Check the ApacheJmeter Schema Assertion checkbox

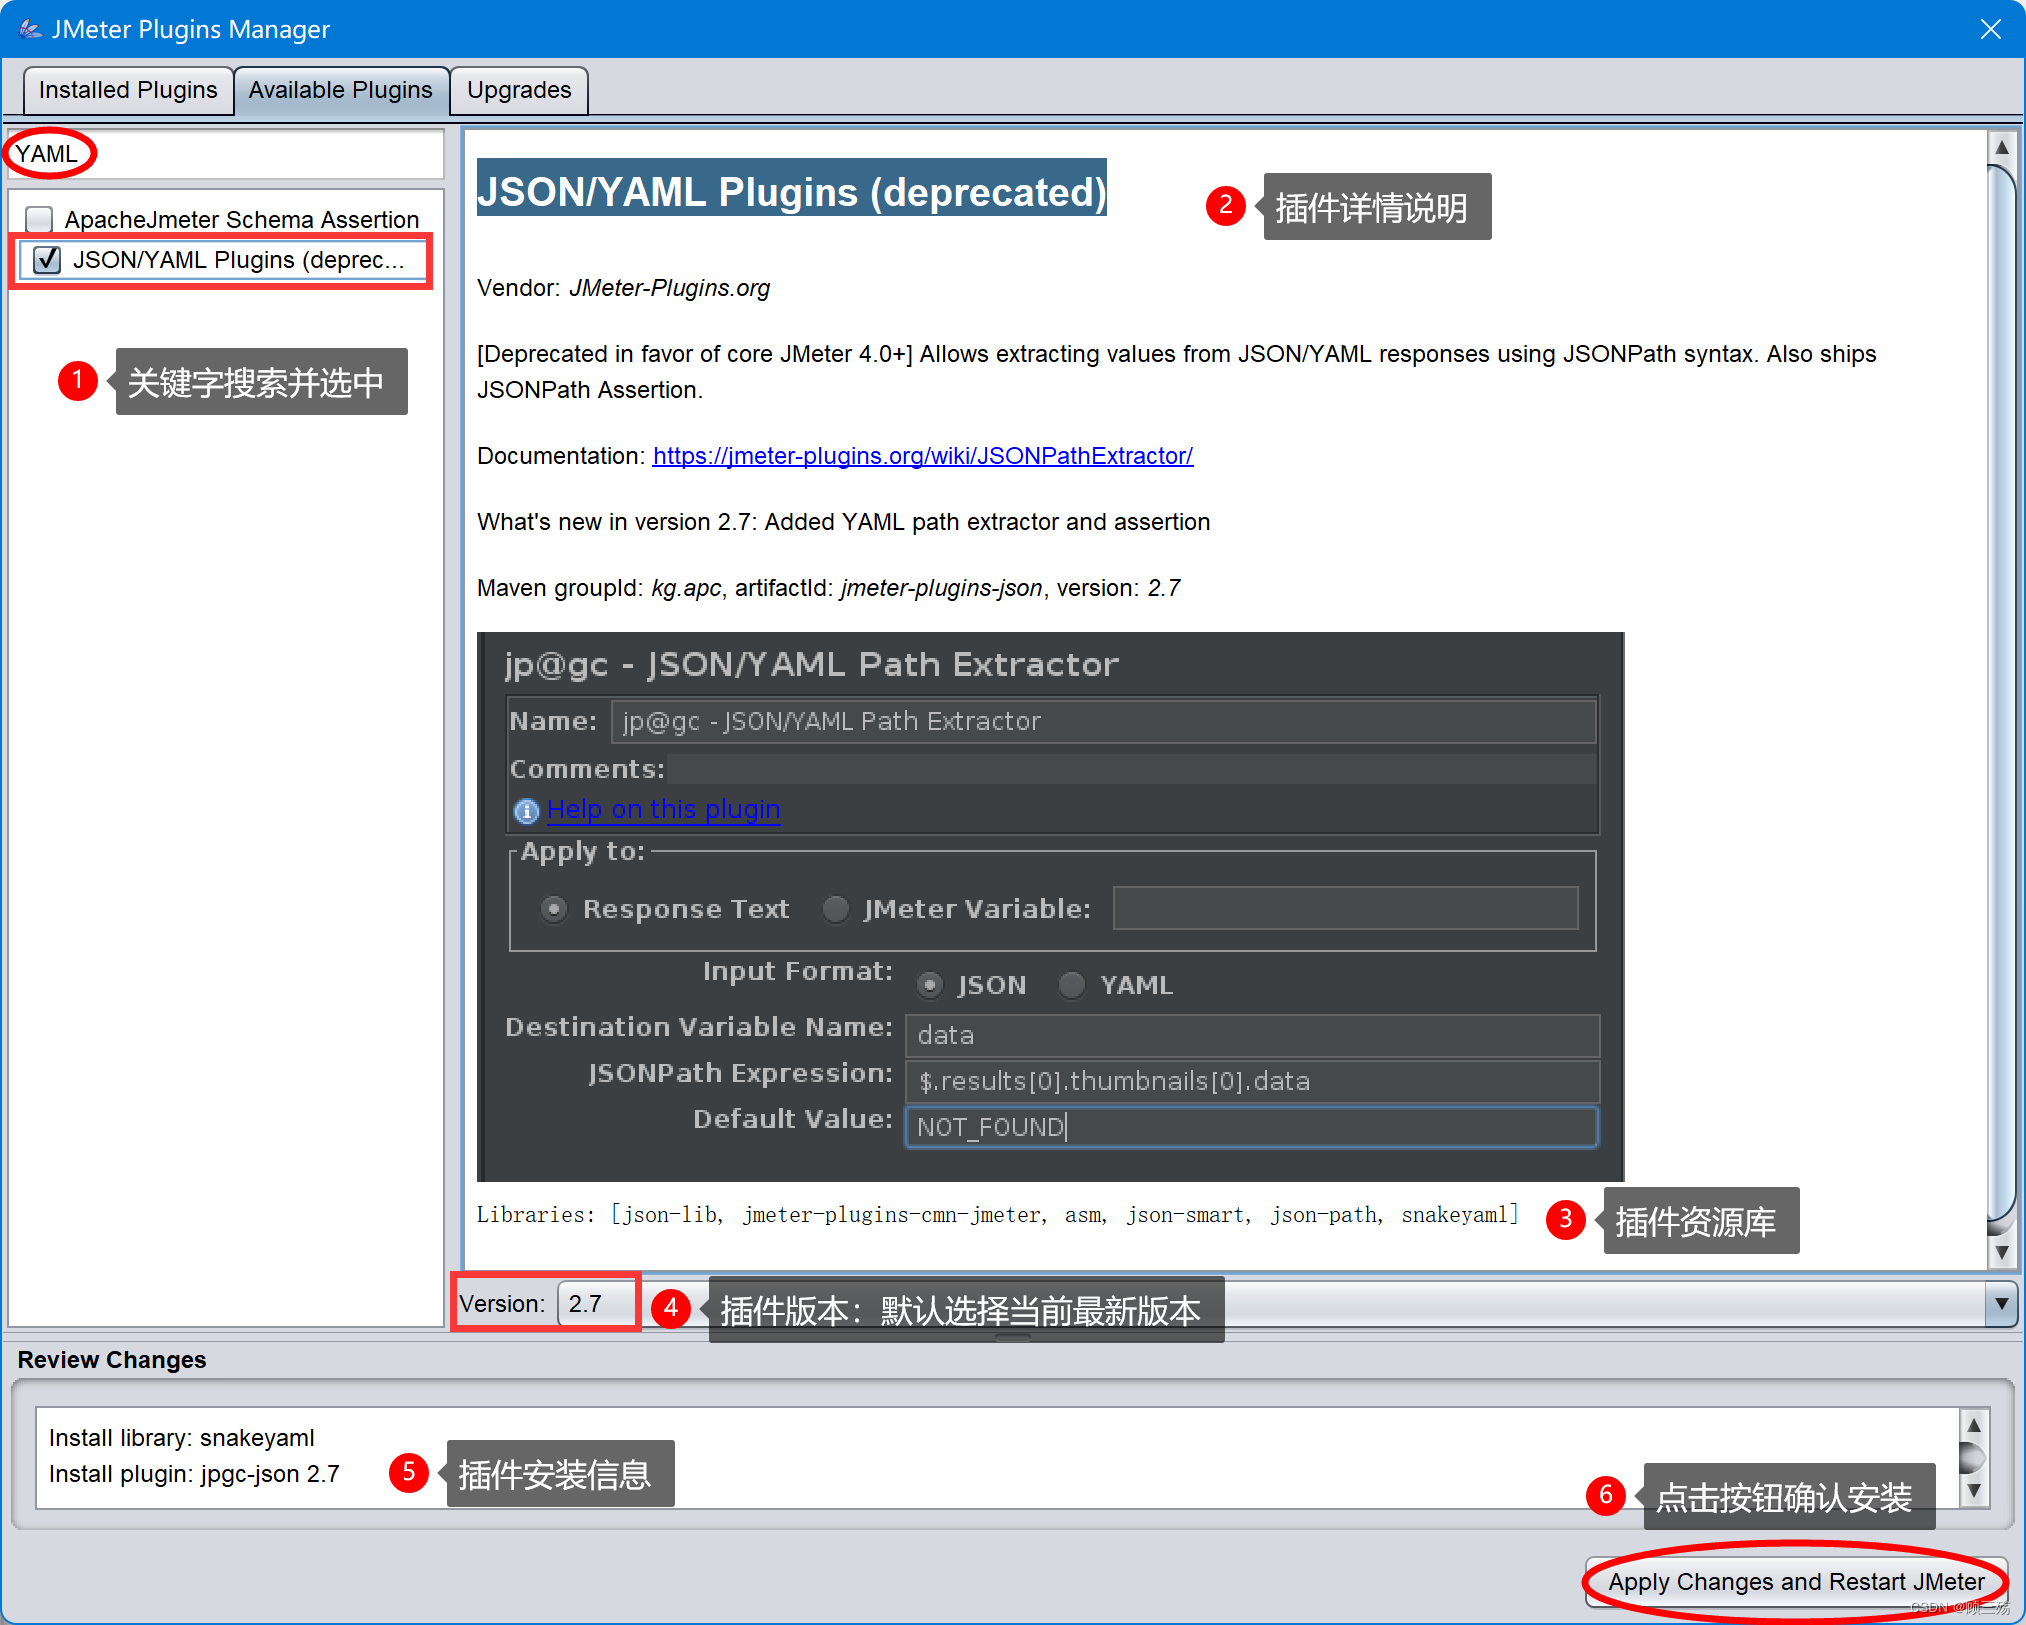click(38, 218)
